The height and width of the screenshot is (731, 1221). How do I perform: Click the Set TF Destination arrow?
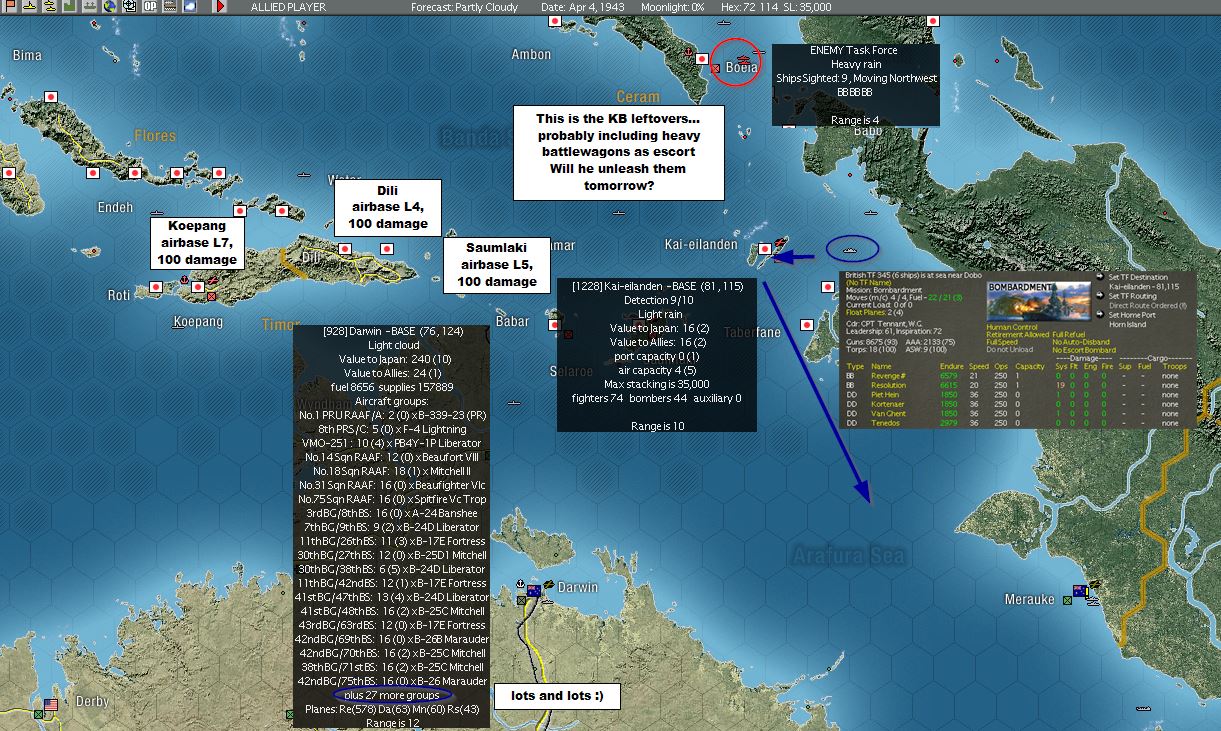[1100, 277]
